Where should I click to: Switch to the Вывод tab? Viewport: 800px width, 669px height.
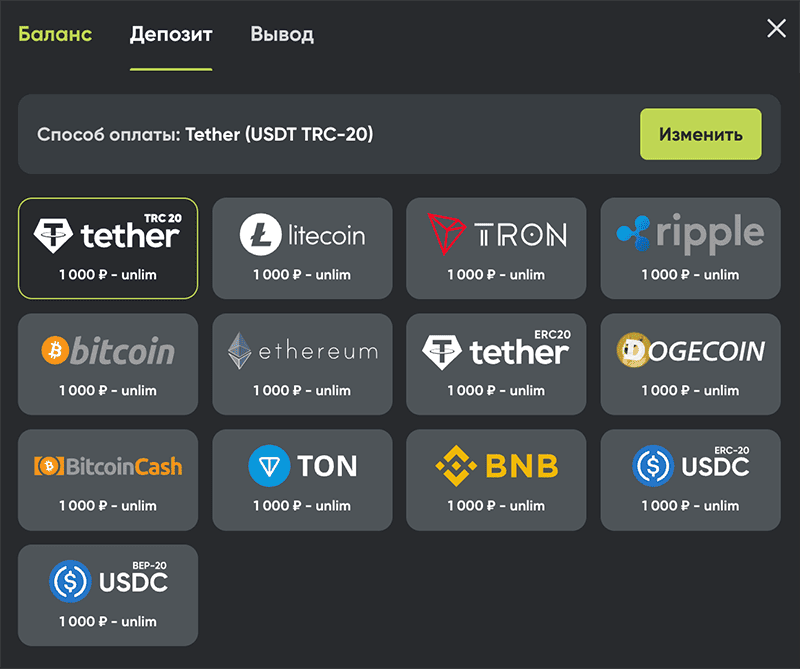282,35
